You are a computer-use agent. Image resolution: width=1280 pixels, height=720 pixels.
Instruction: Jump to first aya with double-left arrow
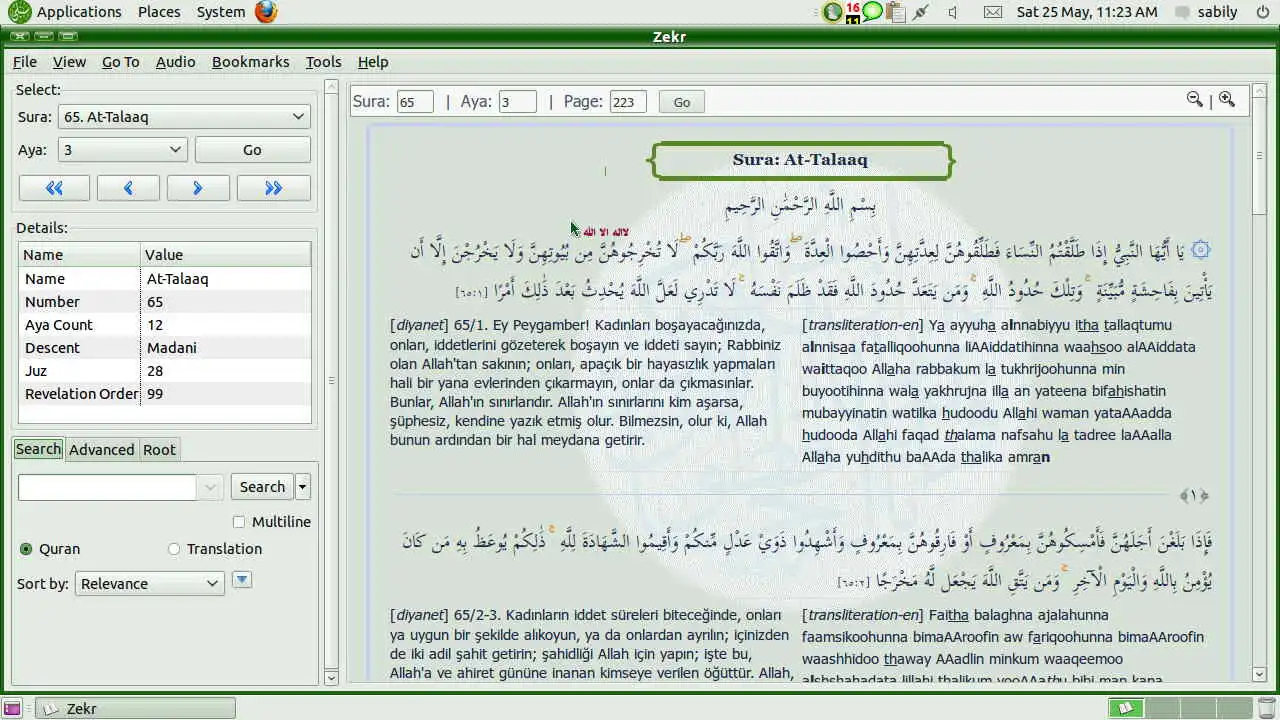(54, 188)
